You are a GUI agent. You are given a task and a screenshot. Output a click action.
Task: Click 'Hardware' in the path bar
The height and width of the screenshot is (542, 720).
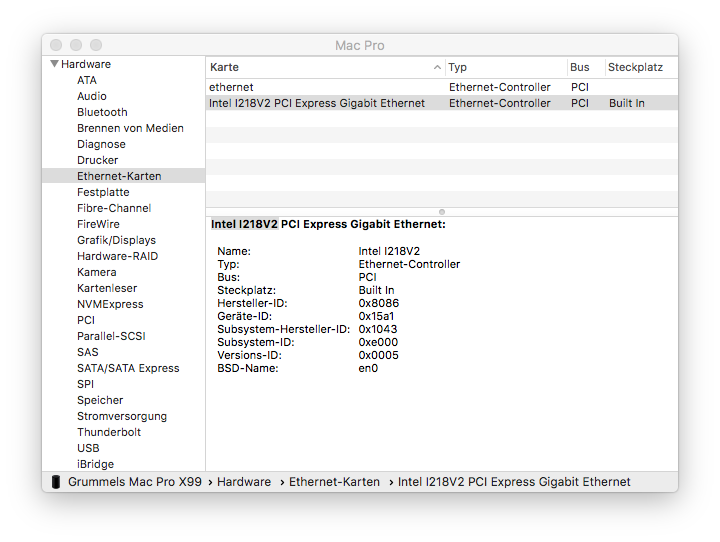[x=244, y=482]
